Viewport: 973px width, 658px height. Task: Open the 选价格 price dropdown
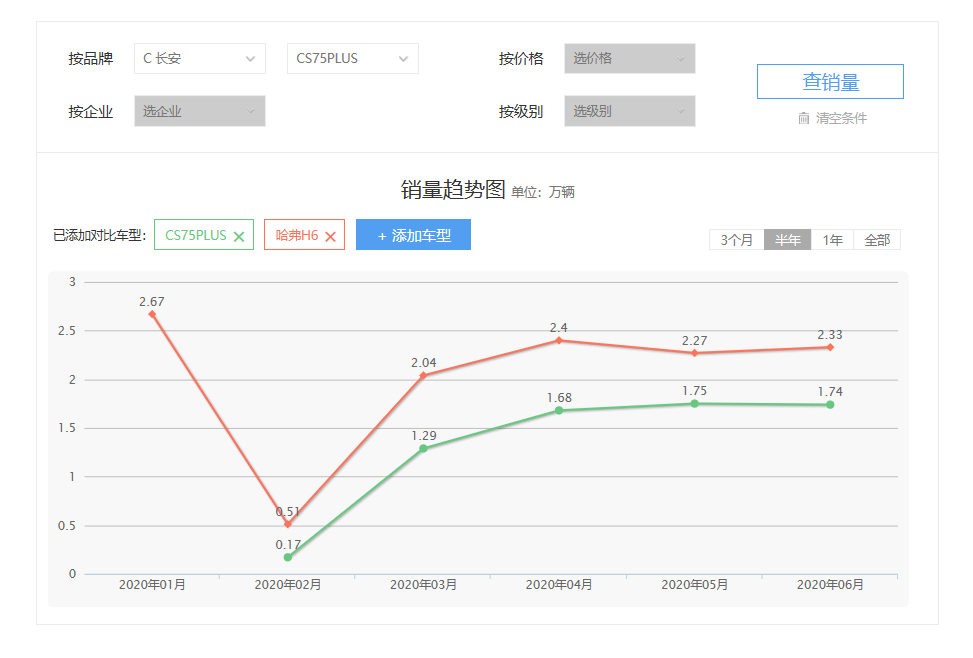coord(629,59)
